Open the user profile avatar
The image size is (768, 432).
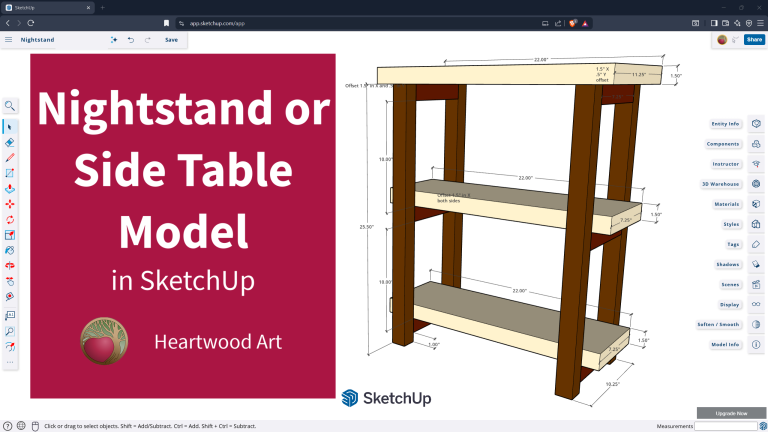pyautogui.click(x=722, y=40)
